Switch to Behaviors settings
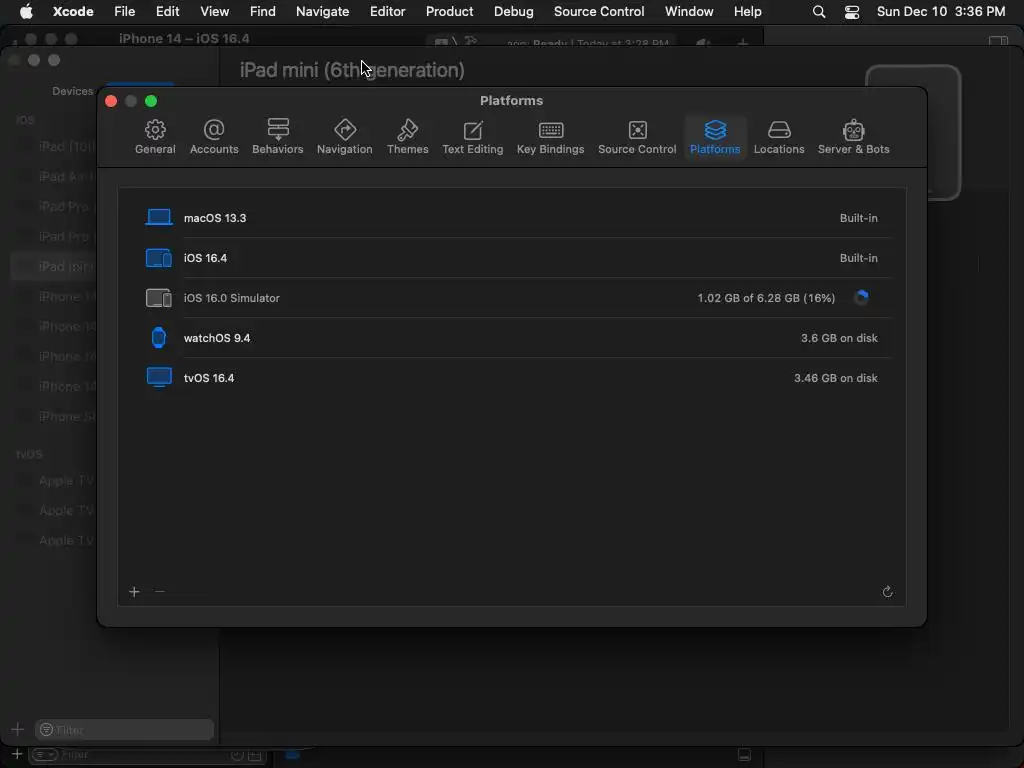 pos(278,137)
